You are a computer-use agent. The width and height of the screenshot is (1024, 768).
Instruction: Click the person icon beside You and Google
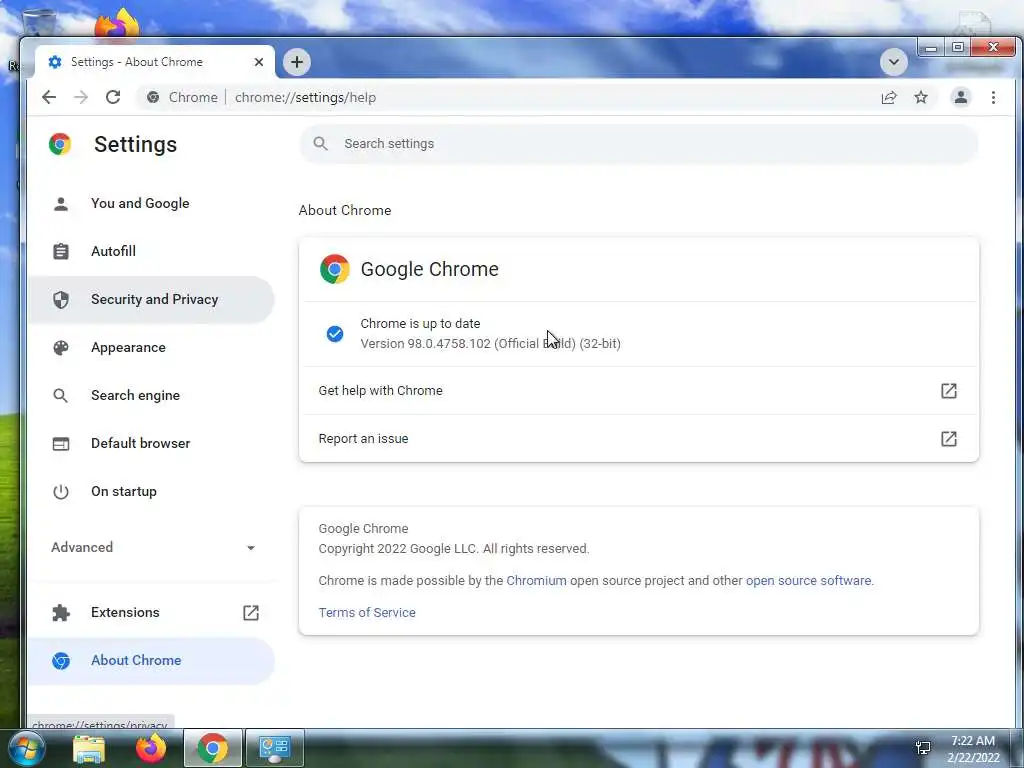[61, 204]
